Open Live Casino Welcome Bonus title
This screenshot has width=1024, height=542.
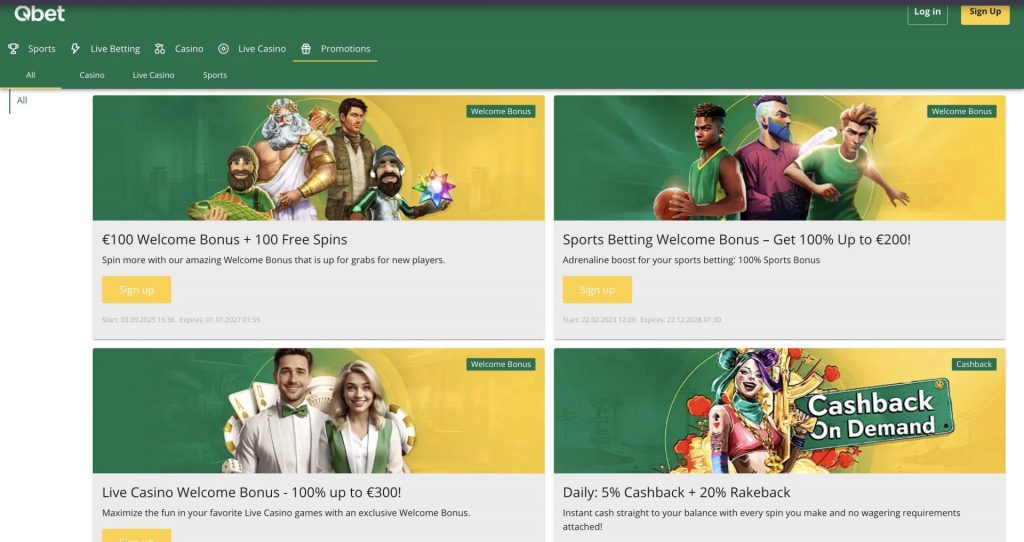tap(251, 492)
